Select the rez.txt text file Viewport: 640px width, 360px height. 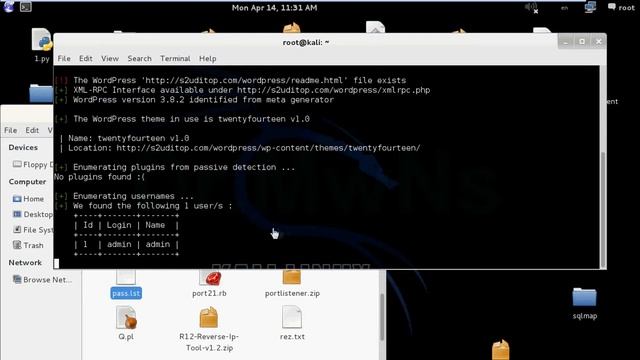[292, 324]
